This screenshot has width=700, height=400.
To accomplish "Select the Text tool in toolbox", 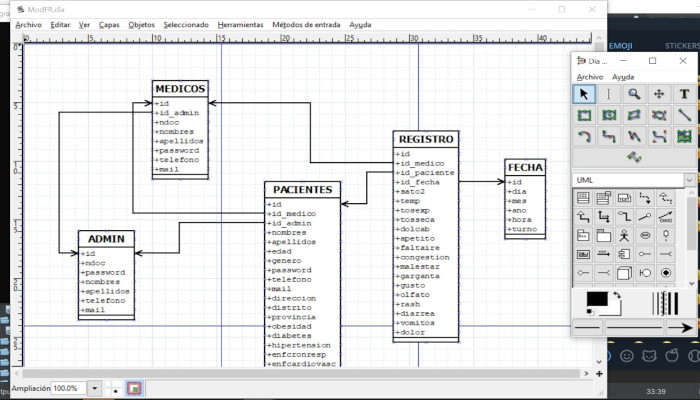I will tap(684, 93).
